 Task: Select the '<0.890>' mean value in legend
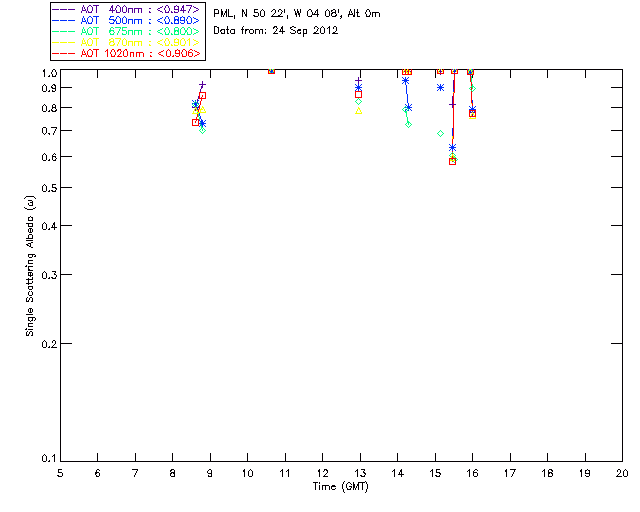click(178, 20)
